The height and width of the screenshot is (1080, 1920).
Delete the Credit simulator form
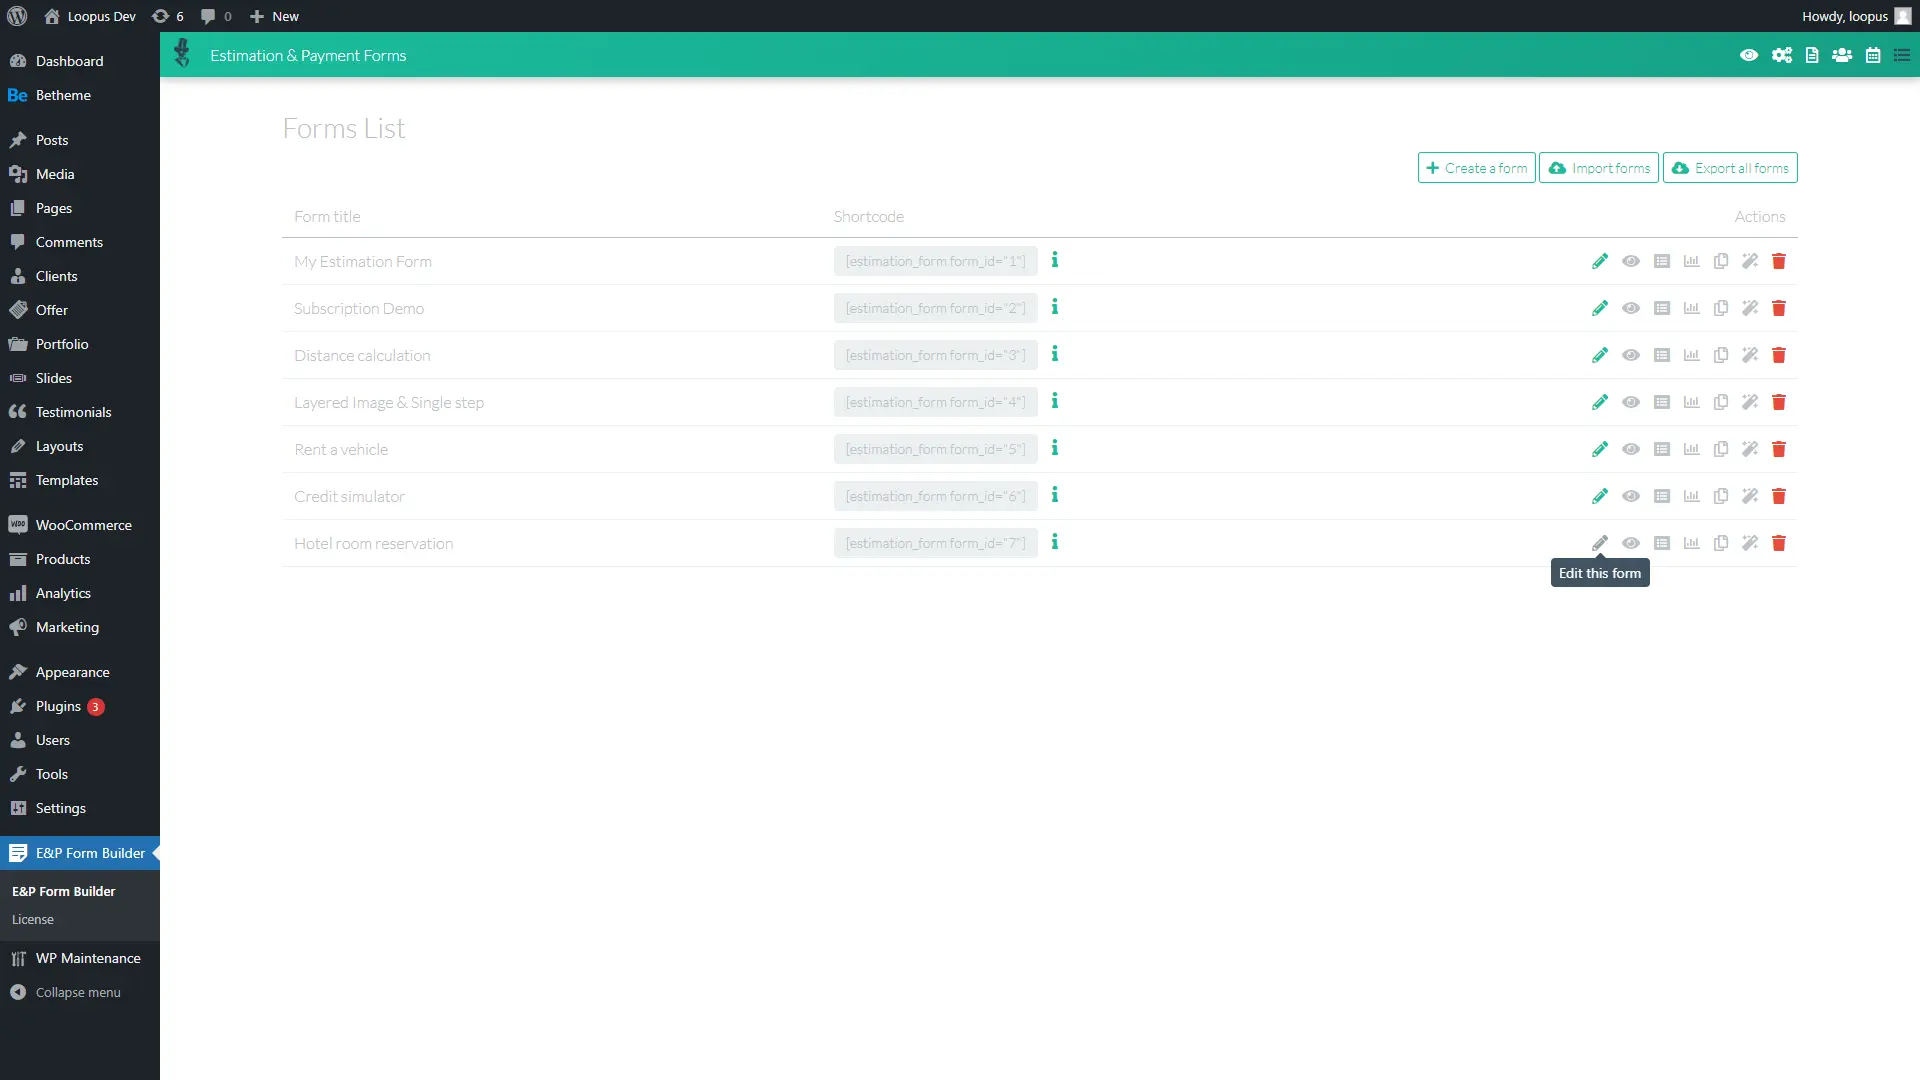coord(1779,496)
